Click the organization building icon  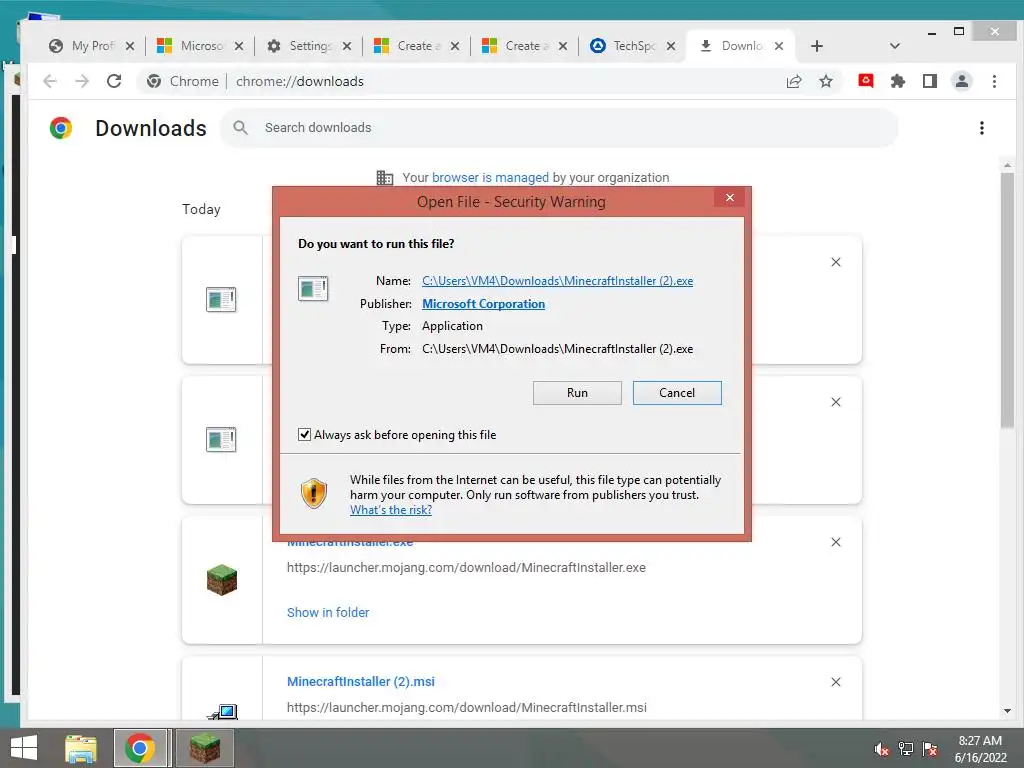[x=385, y=178]
